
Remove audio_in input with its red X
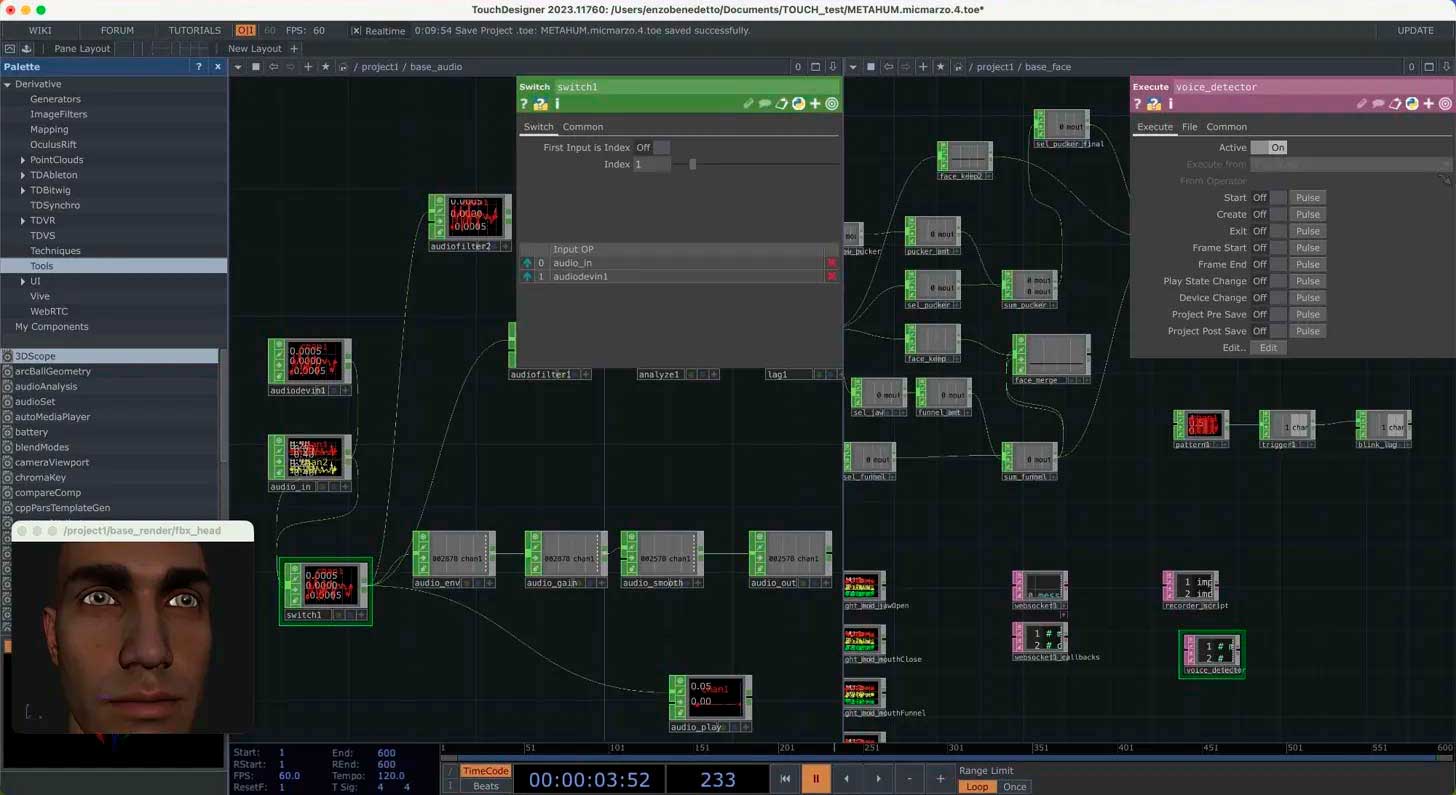[831, 263]
